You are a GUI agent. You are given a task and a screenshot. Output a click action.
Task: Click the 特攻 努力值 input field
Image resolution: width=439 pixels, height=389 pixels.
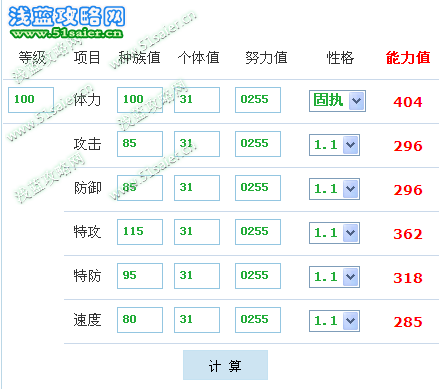click(258, 232)
